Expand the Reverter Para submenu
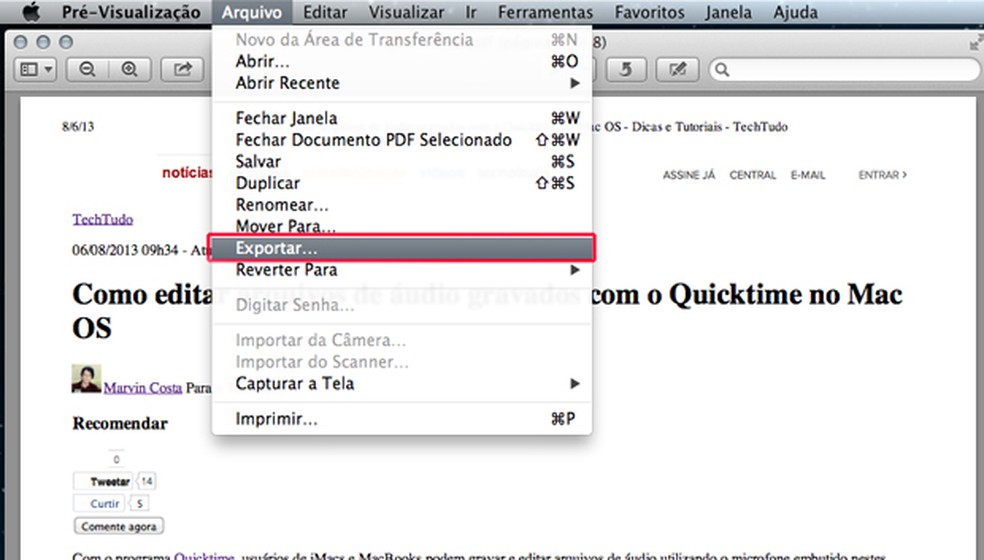The height and width of the screenshot is (560, 984). point(402,270)
